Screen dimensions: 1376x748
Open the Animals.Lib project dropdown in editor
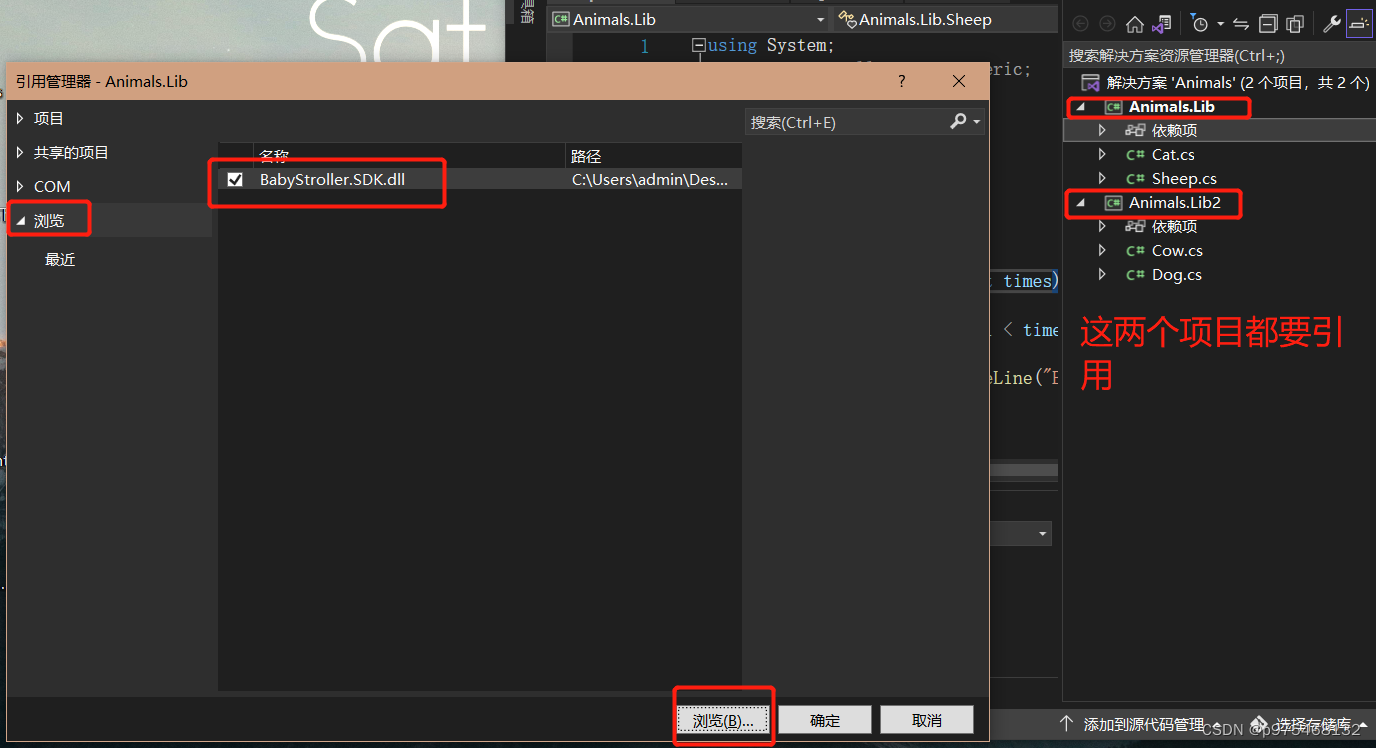coord(820,20)
